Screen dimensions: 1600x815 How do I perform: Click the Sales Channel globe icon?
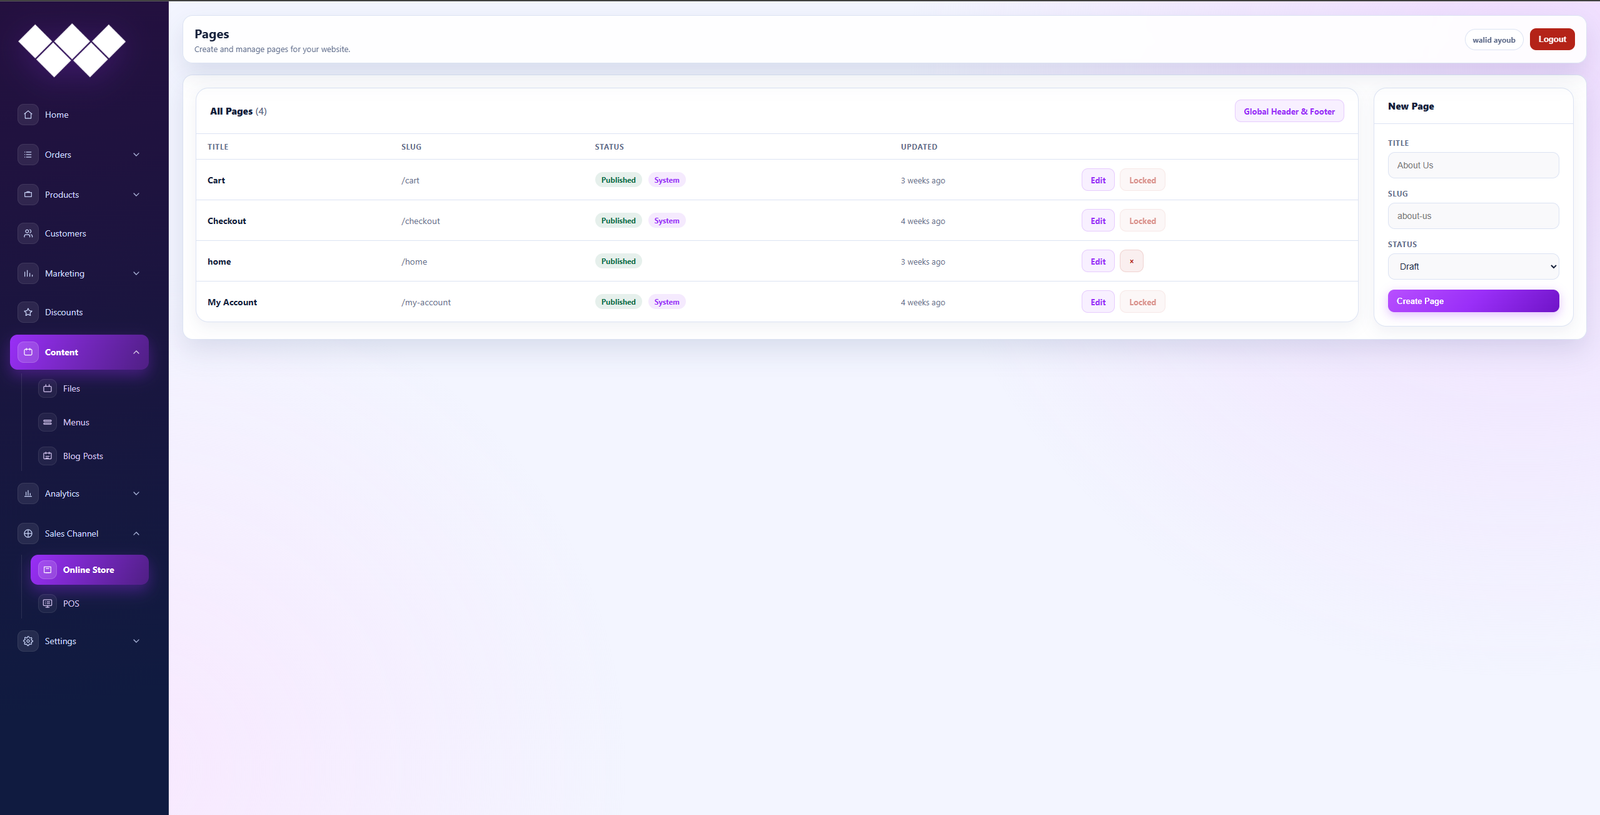28,534
